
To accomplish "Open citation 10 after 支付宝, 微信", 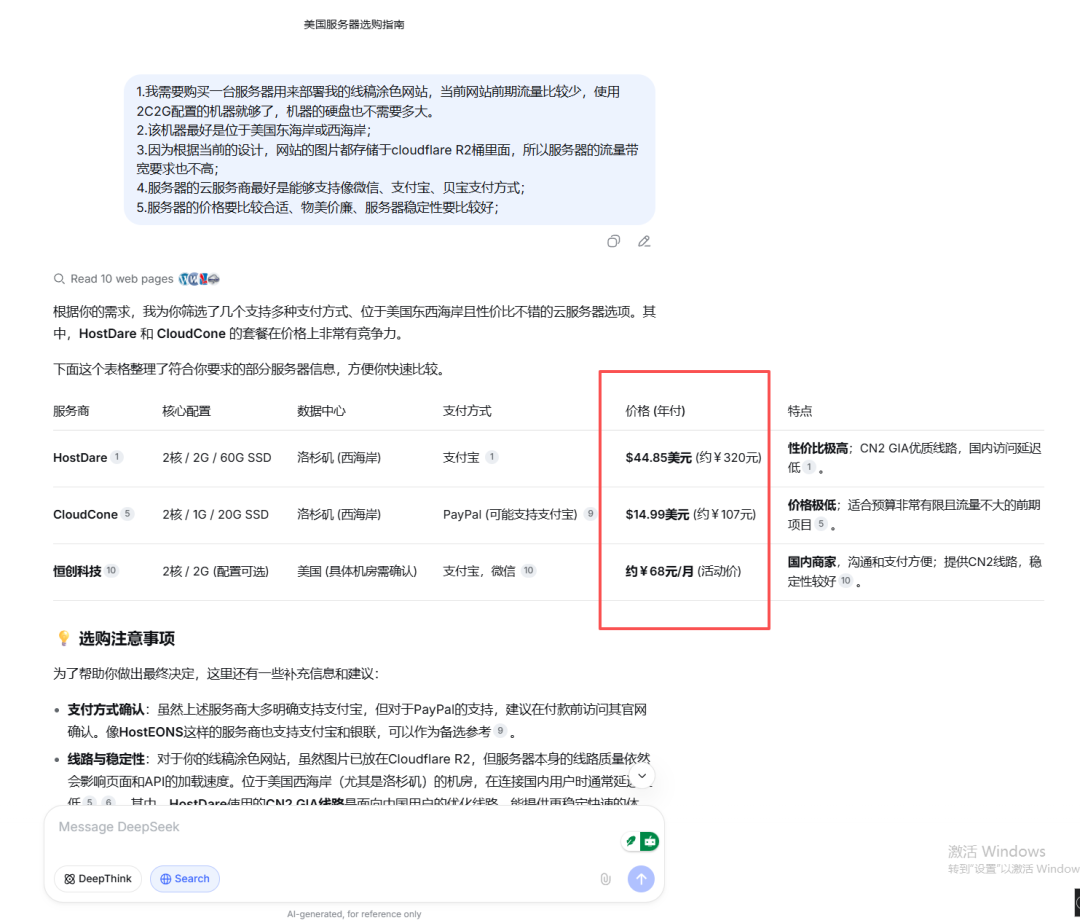I will 528,571.
